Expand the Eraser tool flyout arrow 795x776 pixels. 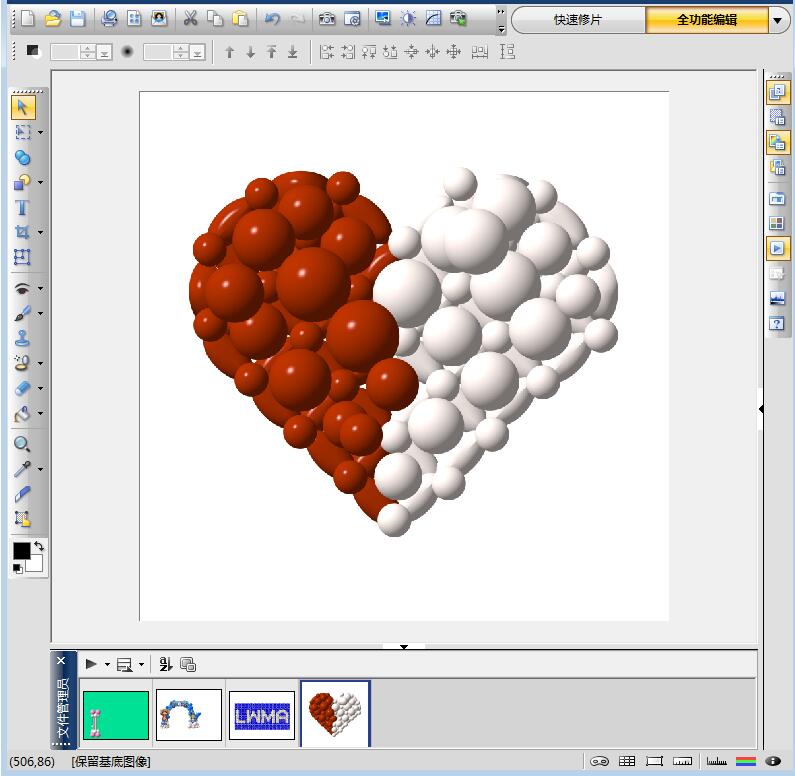[41, 389]
